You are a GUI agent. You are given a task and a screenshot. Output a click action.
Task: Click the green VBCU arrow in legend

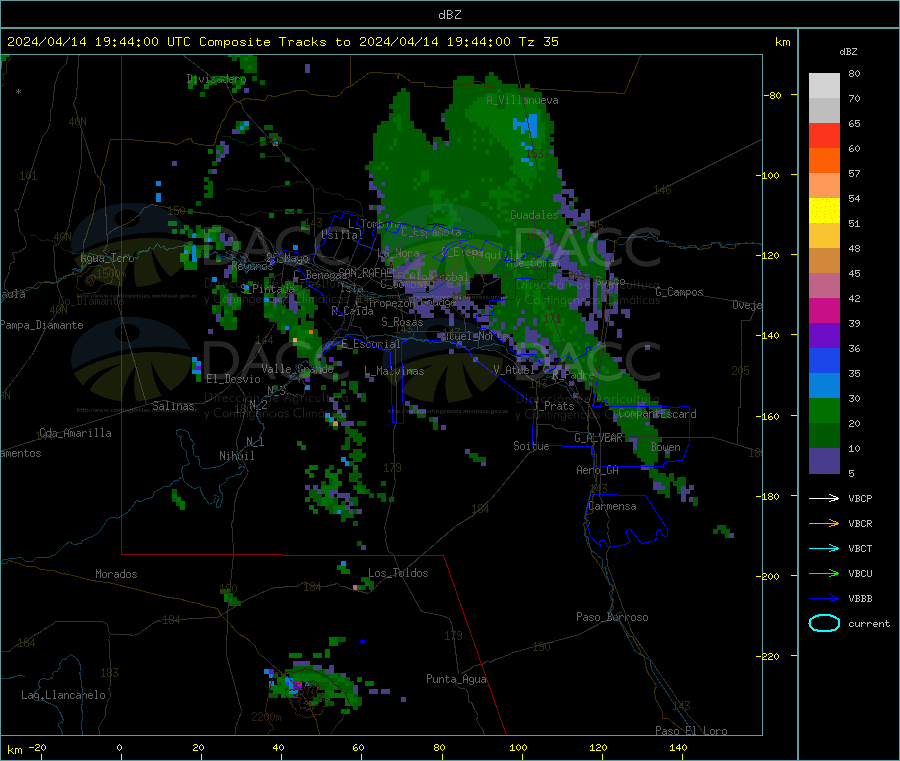coord(824,573)
